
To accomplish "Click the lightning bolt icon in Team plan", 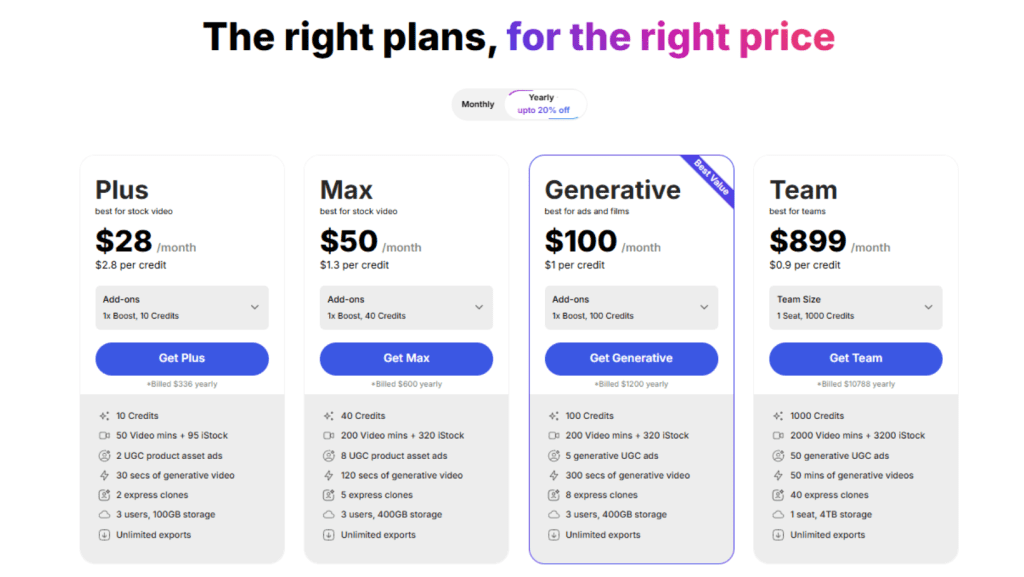I will coord(779,476).
